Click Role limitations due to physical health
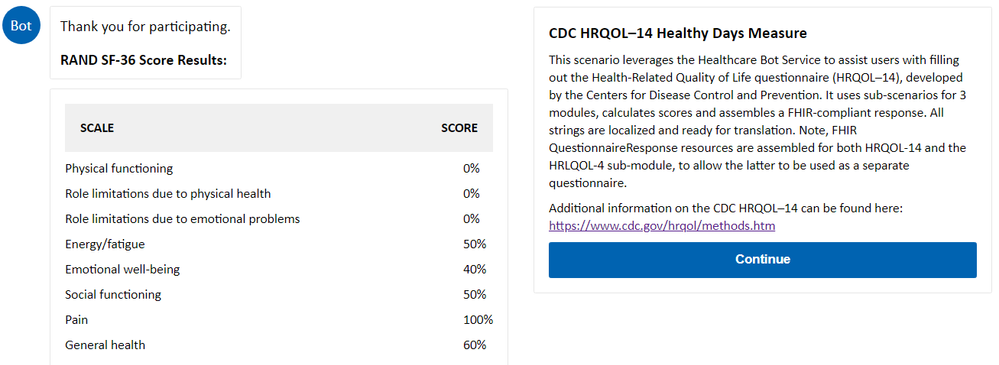The height and width of the screenshot is (365, 999). point(168,194)
